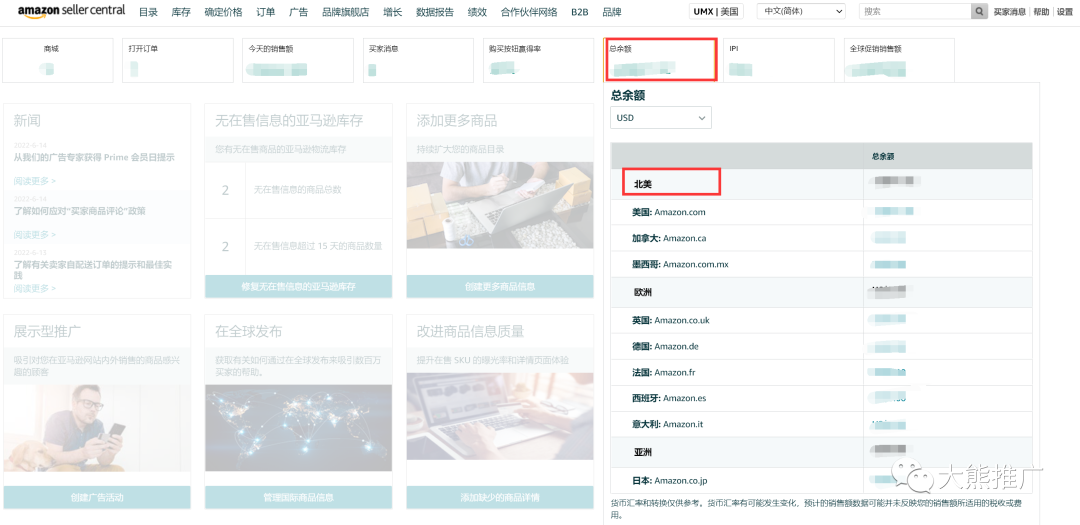Focus the 搜索 search field

(915, 12)
